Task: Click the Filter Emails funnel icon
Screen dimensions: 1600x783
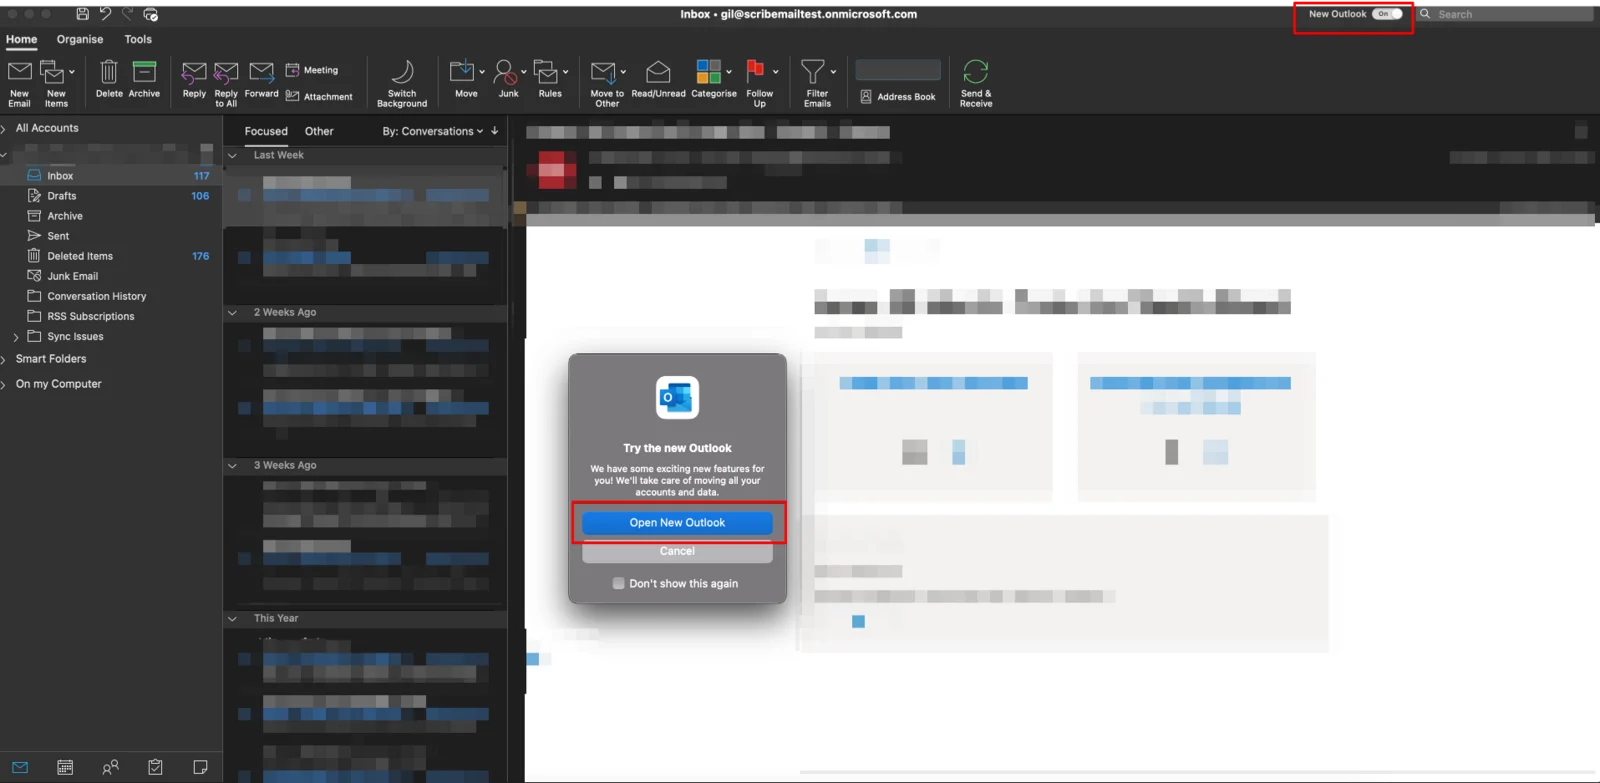Action: (813, 71)
